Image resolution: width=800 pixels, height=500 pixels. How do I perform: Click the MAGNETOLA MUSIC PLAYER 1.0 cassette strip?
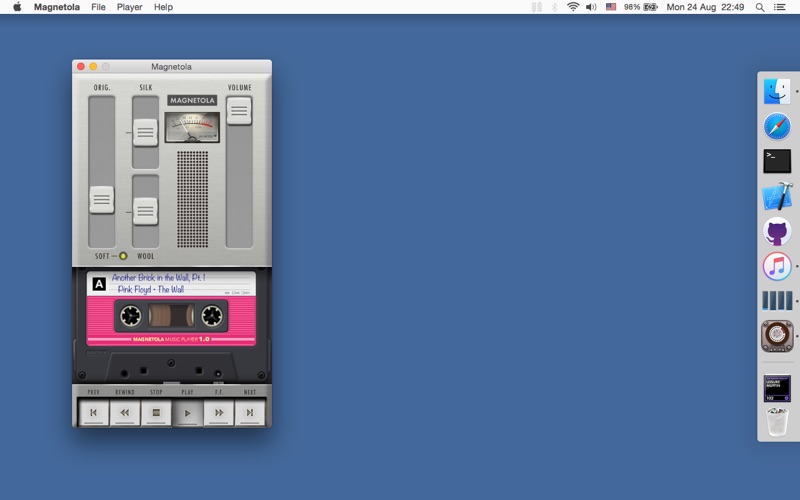coord(171,339)
